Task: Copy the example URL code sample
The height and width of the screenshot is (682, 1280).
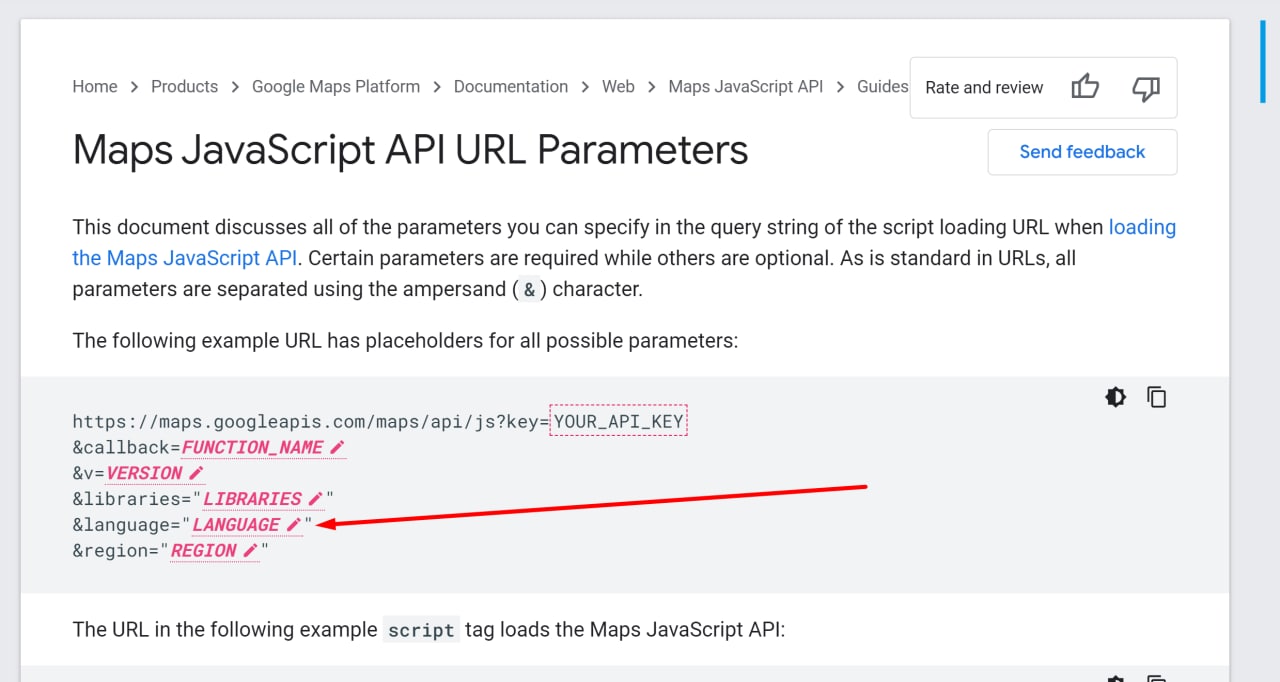Action: tap(1157, 397)
